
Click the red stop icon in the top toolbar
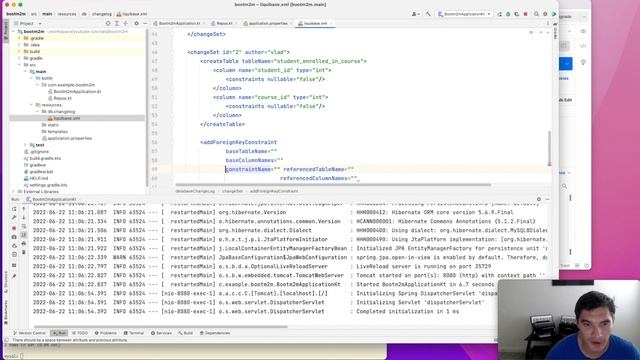click(526, 14)
